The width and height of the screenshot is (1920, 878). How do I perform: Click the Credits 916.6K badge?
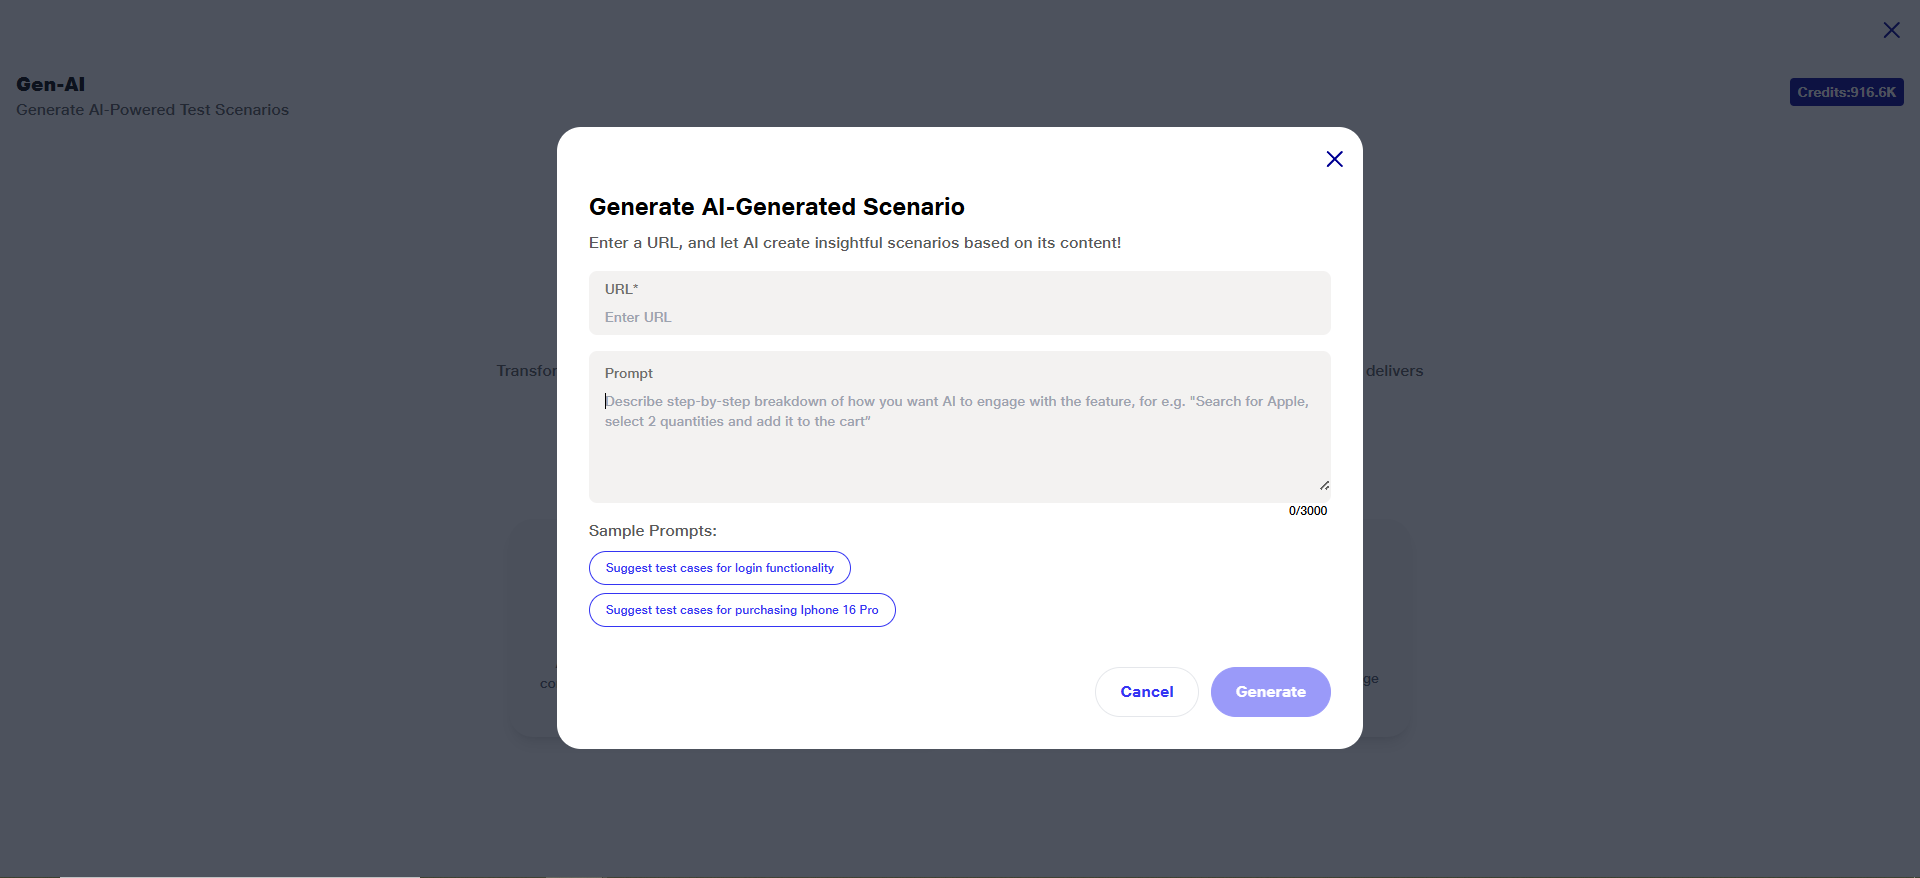pyautogui.click(x=1846, y=92)
